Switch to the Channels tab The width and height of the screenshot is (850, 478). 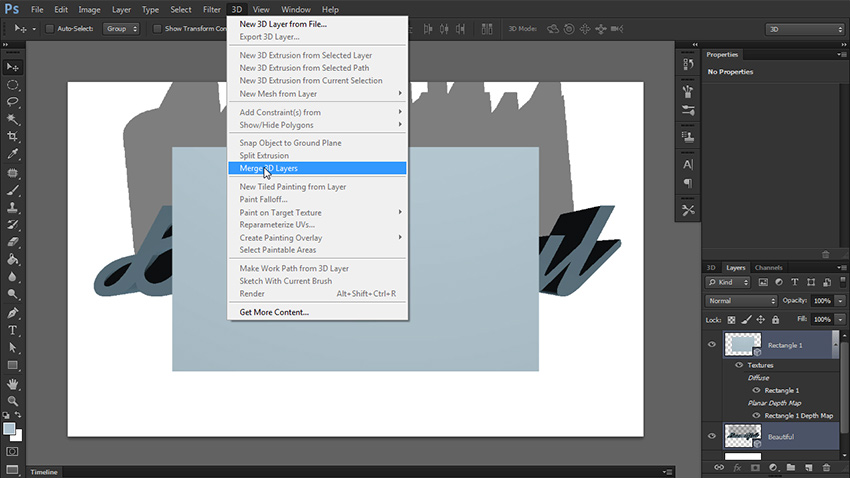(768, 268)
